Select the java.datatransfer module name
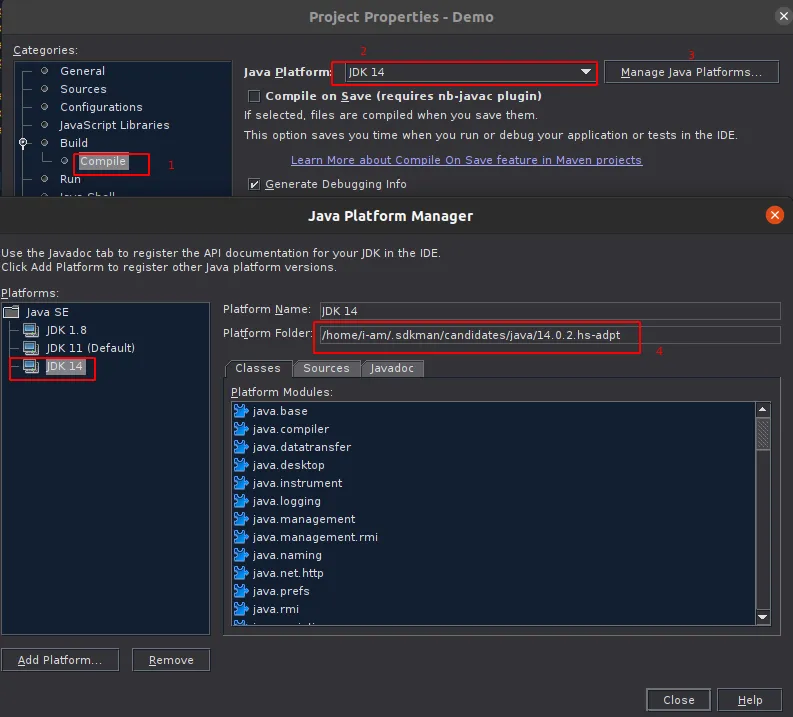The height and width of the screenshot is (717, 793). 301,447
